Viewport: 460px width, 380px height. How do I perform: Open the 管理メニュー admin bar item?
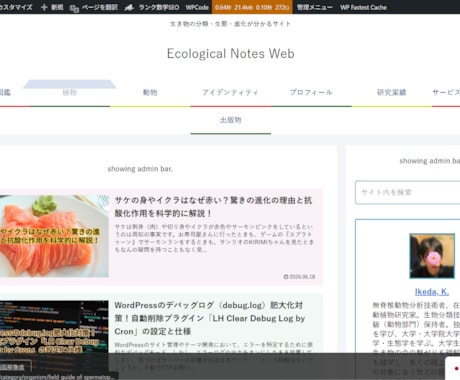315,7
